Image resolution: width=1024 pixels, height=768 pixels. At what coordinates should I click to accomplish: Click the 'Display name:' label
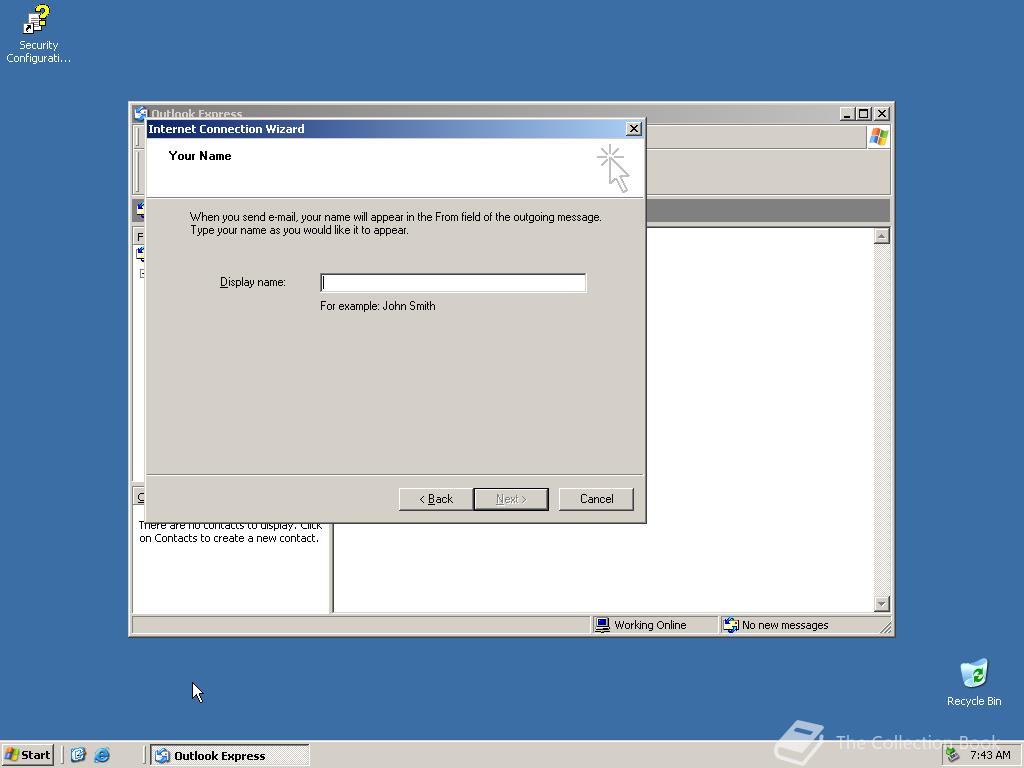(x=252, y=282)
